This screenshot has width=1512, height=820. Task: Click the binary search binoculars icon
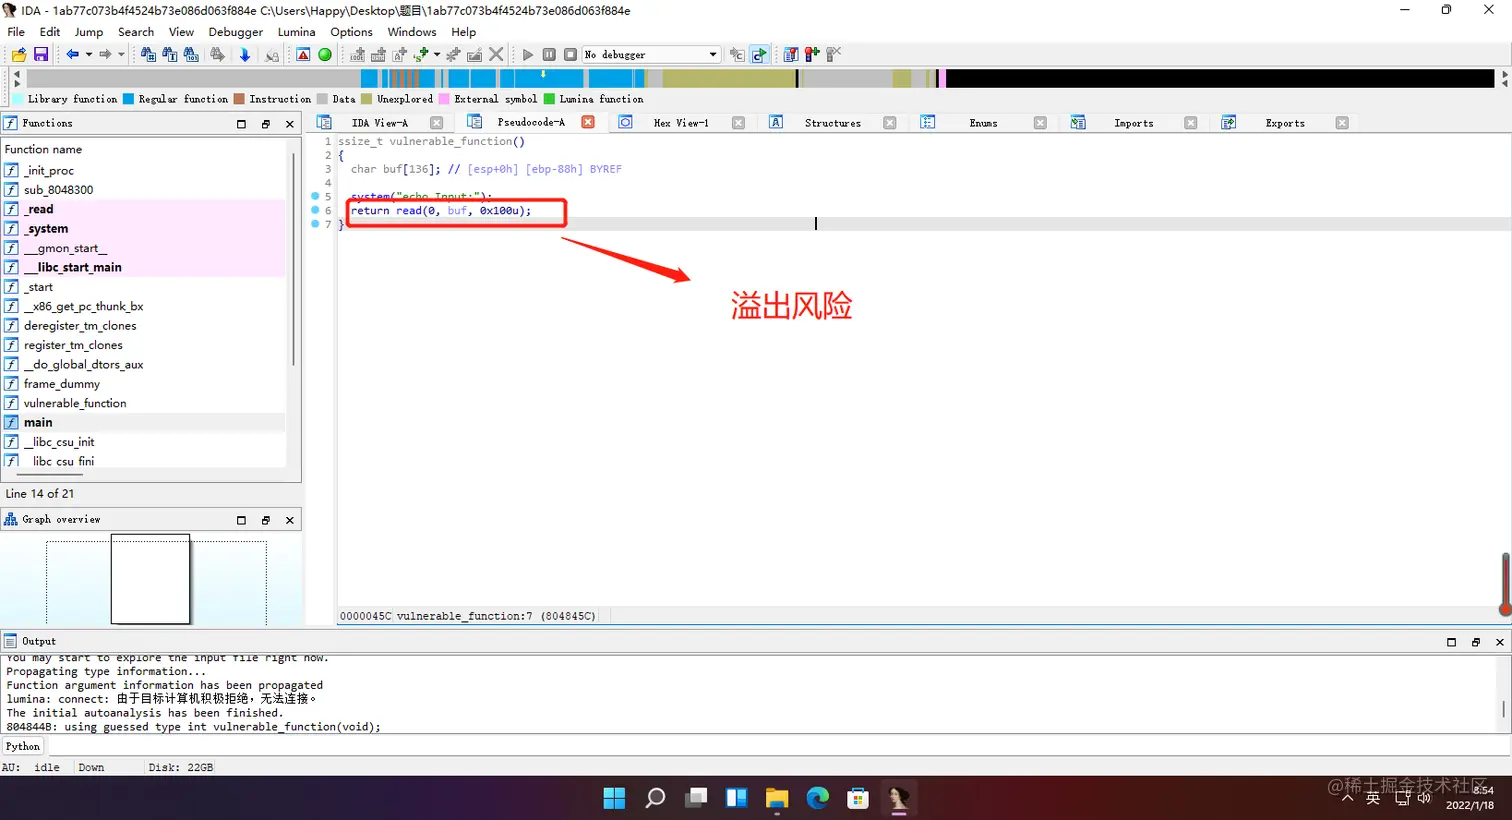(x=191, y=54)
